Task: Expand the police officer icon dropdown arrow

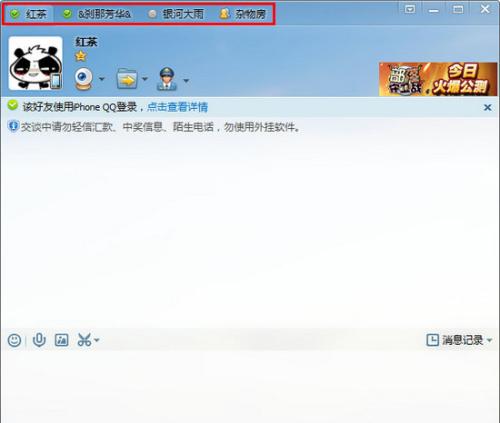Action: coord(186,80)
